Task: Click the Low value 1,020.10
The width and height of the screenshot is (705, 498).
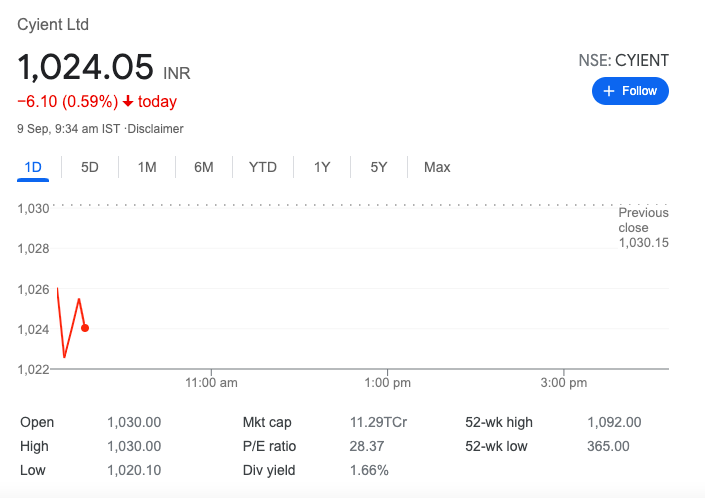Action: [134, 470]
